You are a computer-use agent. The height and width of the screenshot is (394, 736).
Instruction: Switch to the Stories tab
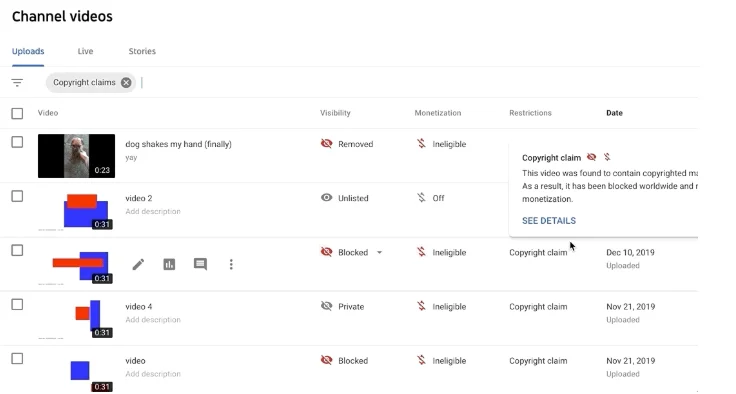[142, 51]
